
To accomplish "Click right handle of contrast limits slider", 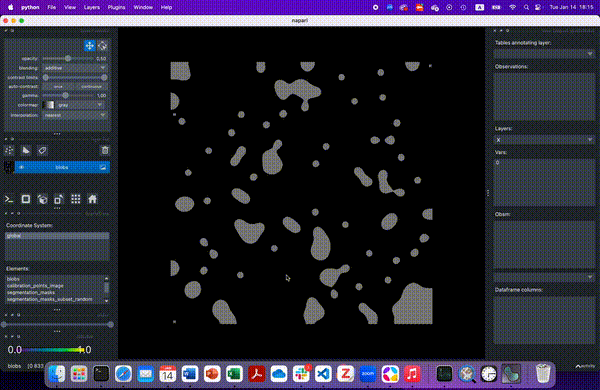I will pos(104,77).
